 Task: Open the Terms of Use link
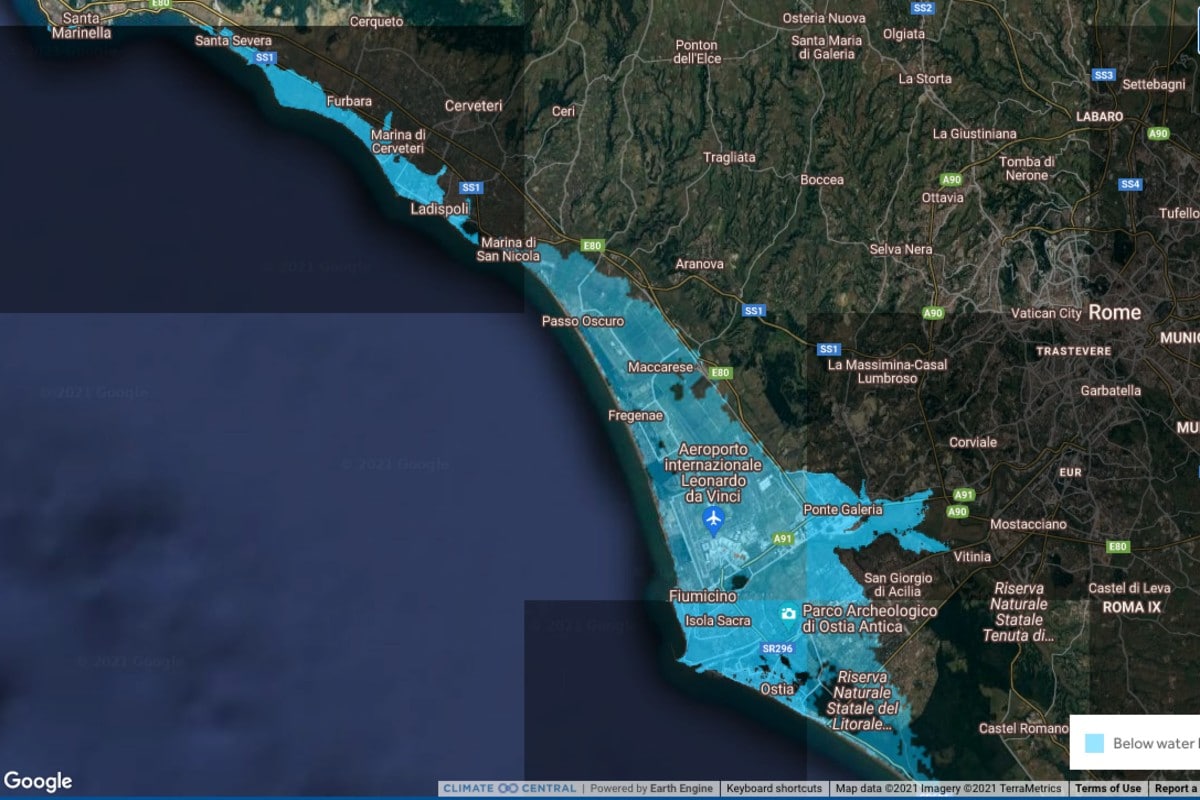point(1108,788)
